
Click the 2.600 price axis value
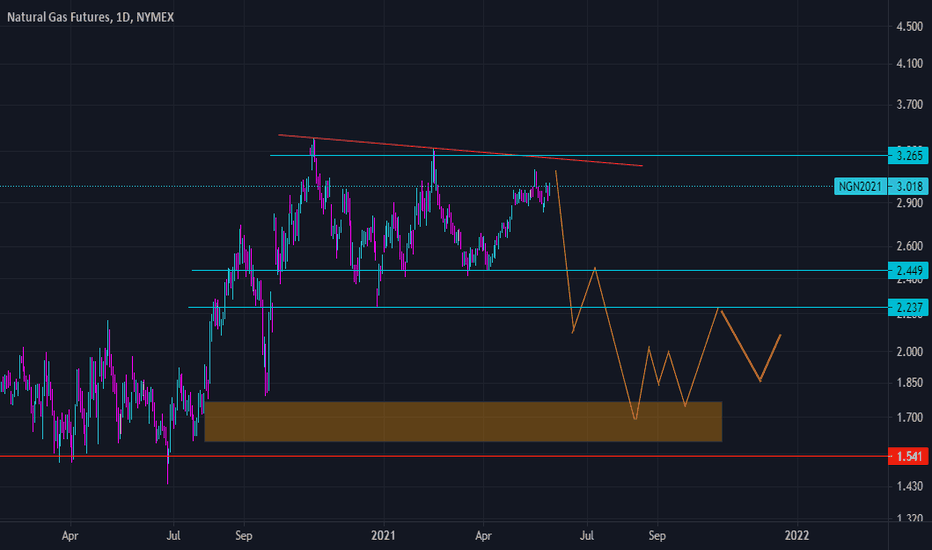909,246
